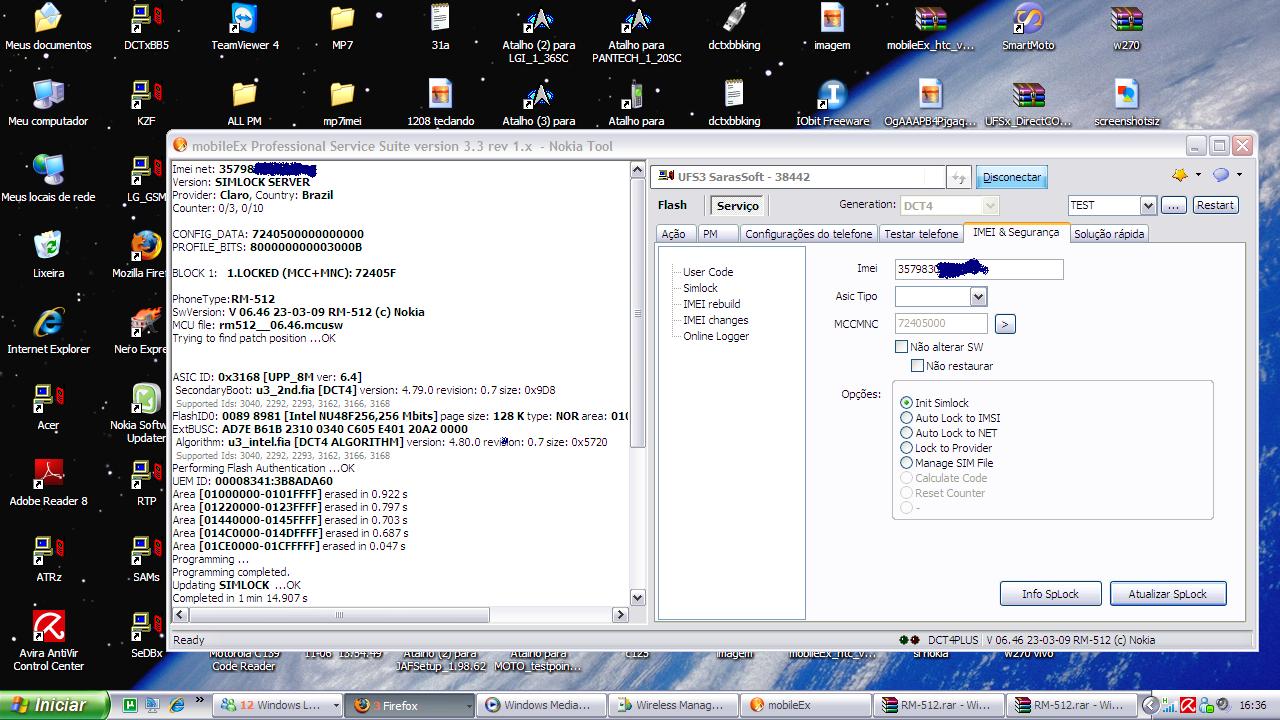
Task: Select Auto Lock to NET option
Action: click(x=907, y=433)
